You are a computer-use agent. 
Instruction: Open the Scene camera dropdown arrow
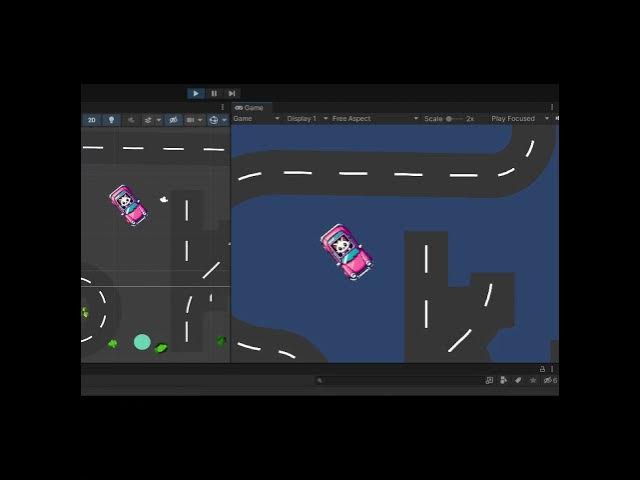(x=200, y=120)
